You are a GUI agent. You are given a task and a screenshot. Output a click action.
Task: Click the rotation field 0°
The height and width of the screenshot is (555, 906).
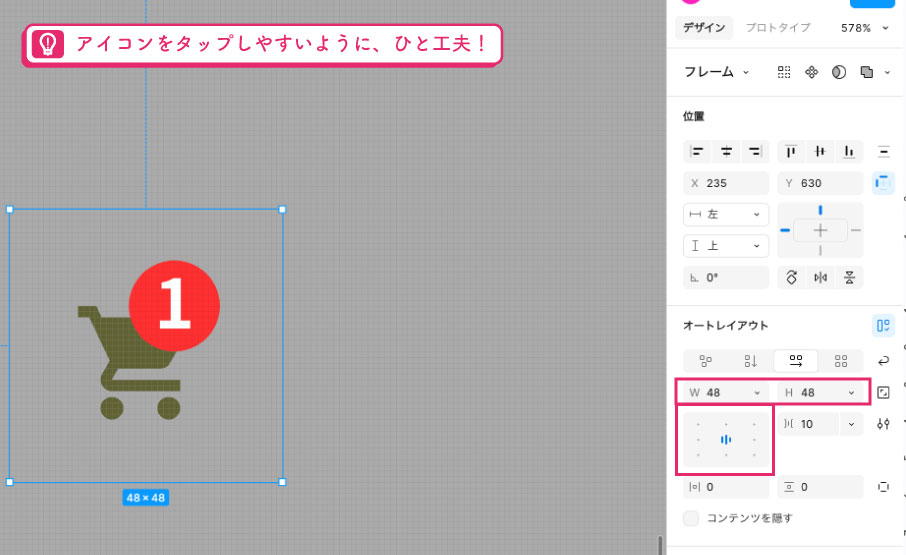click(x=726, y=277)
